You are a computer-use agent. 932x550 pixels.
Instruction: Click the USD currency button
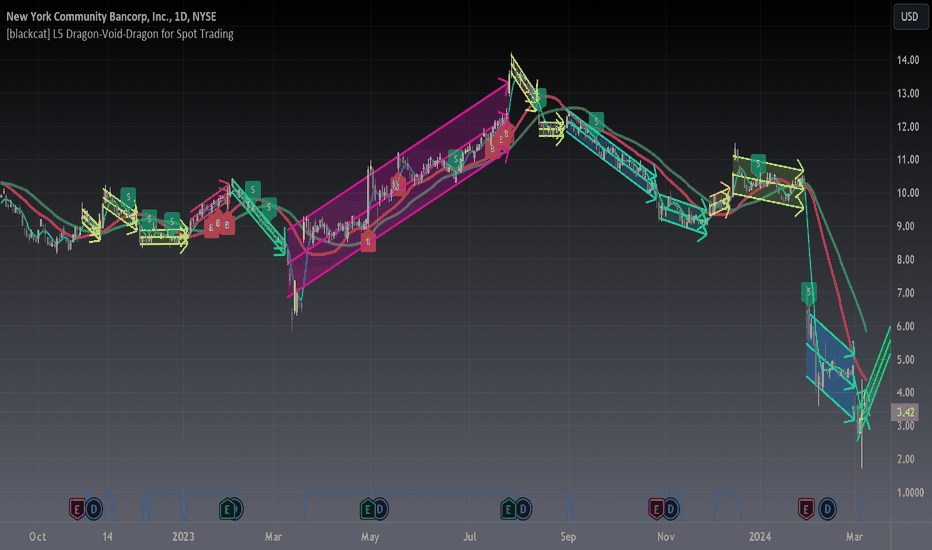[909, 17]
